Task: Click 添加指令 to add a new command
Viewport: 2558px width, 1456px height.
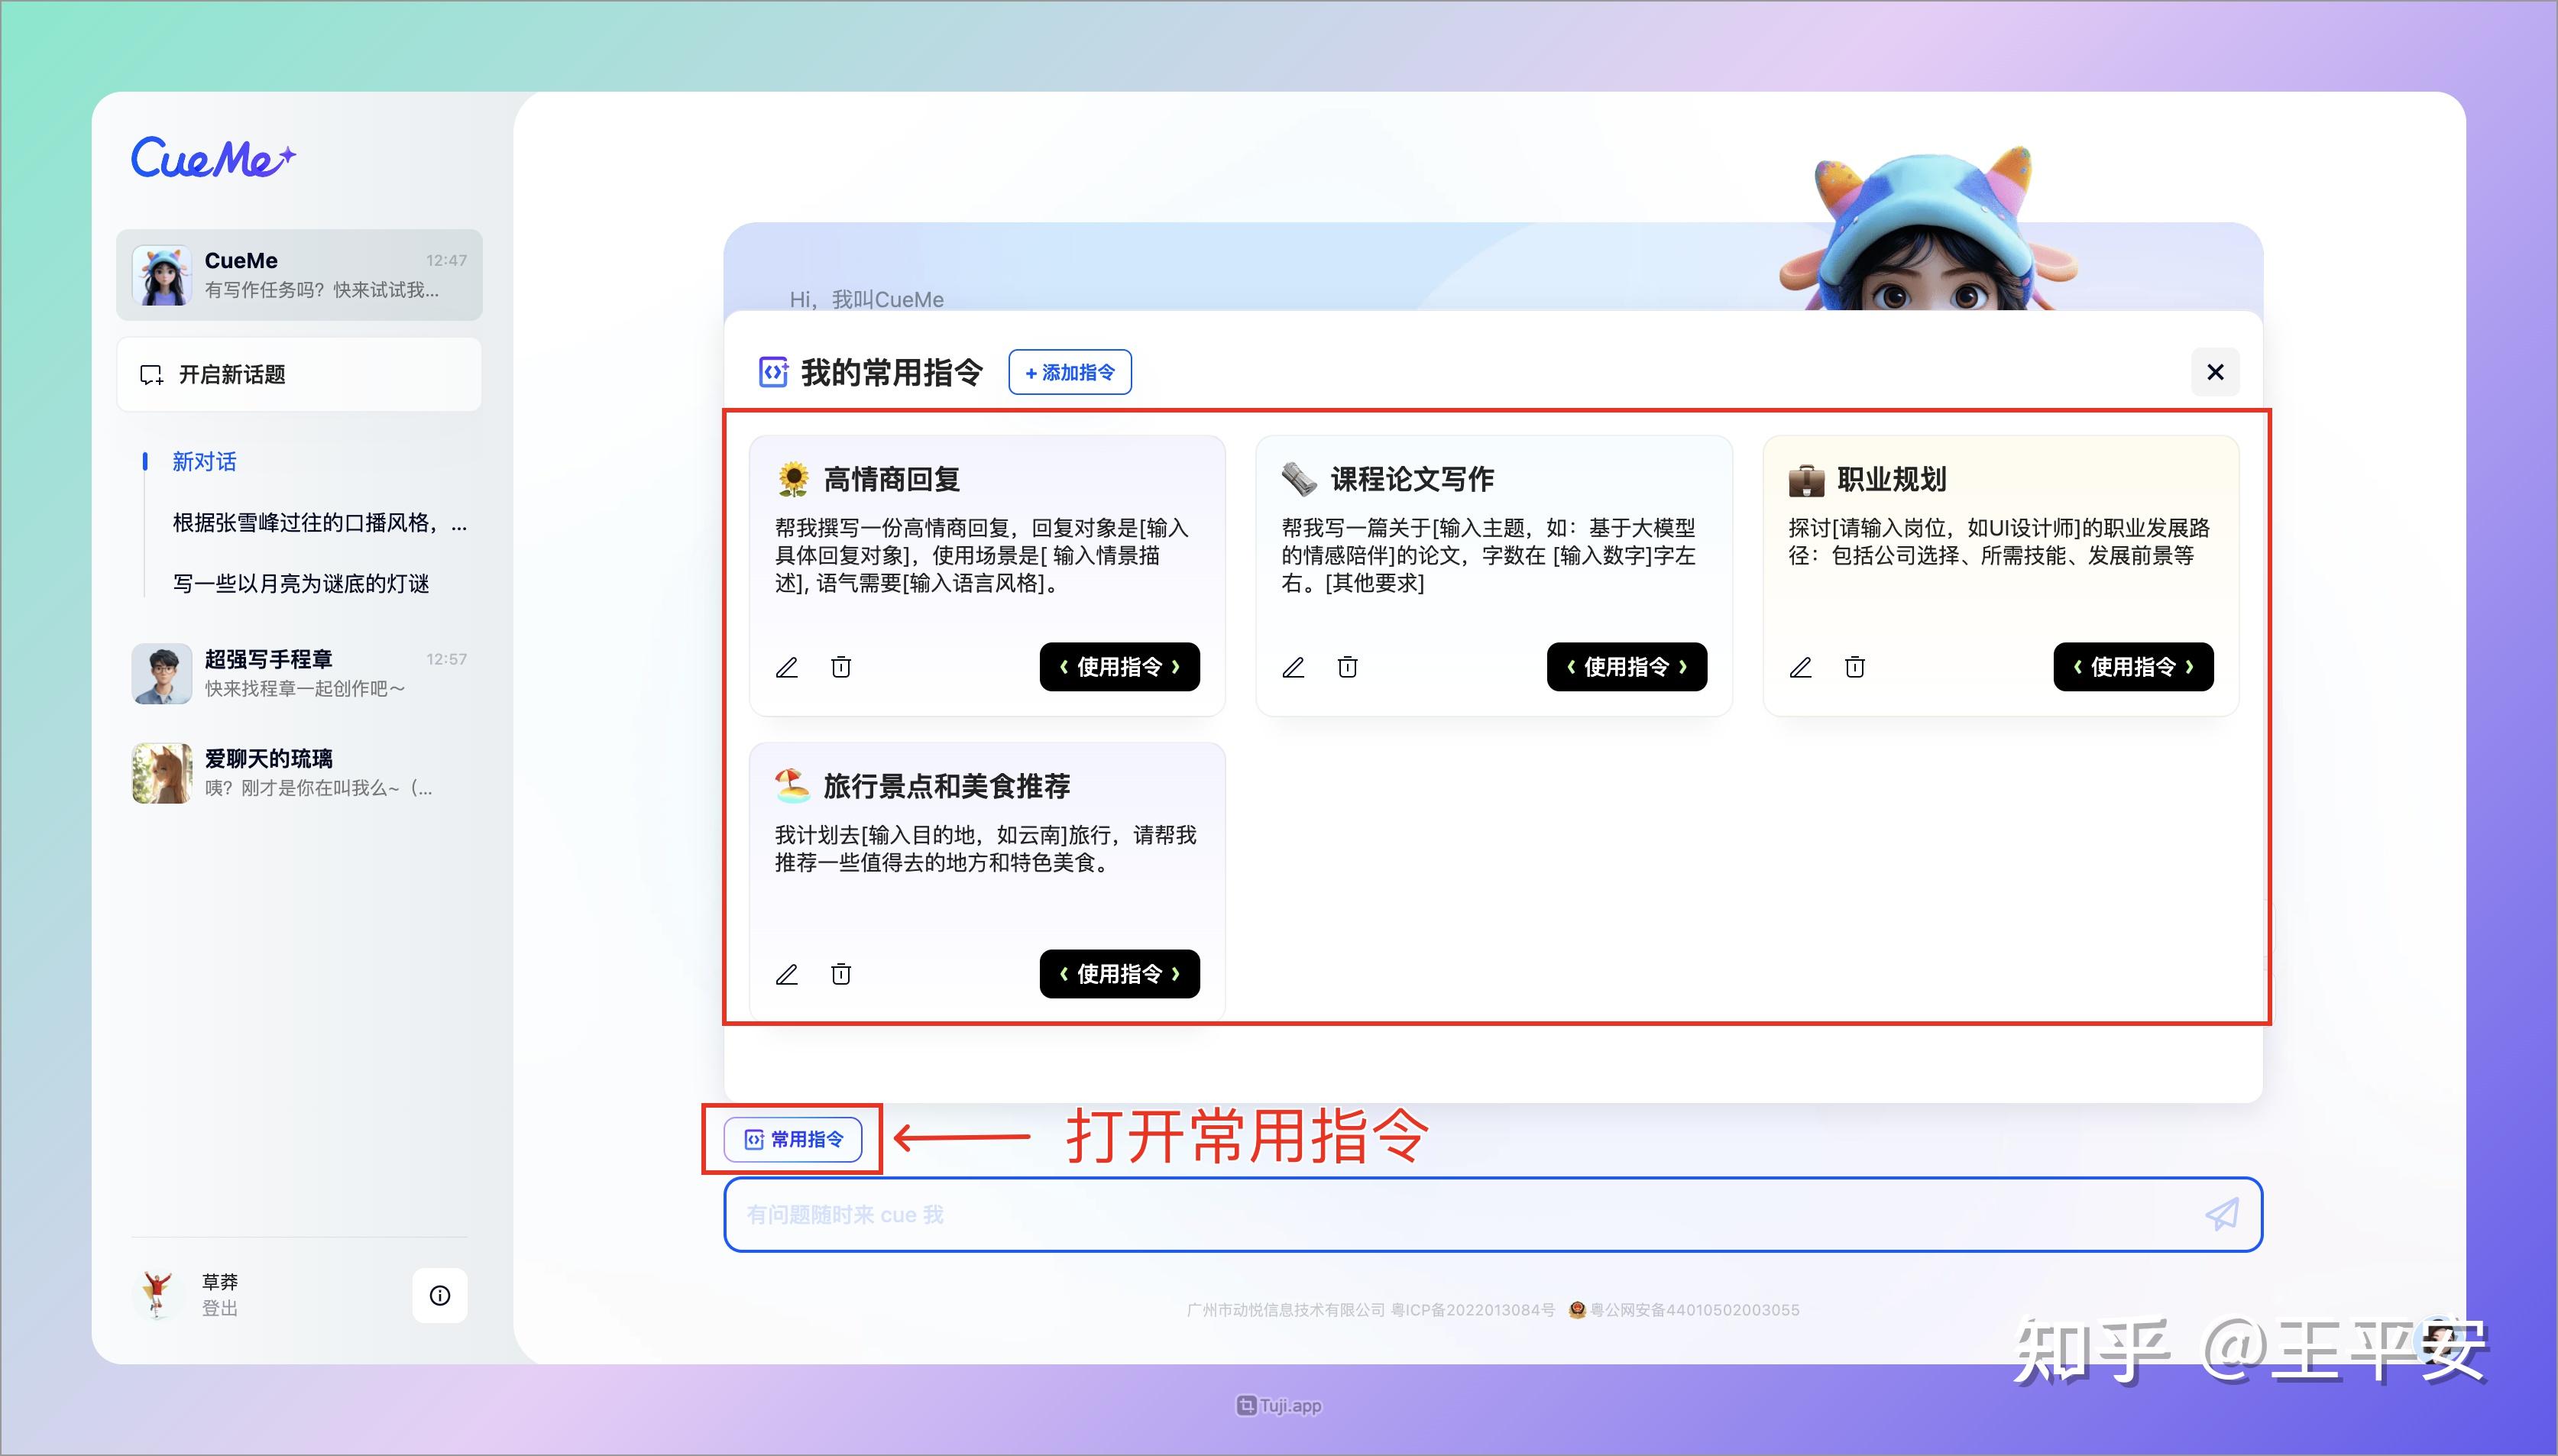Action: click(1070, 372)
